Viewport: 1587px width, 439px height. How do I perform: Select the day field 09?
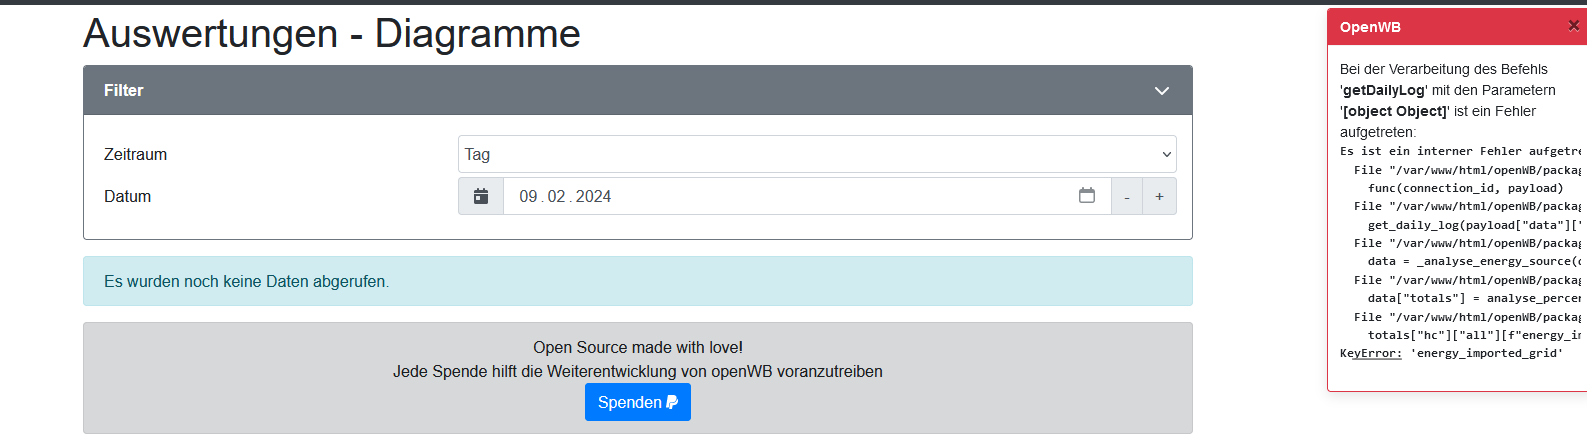point(528,197)
